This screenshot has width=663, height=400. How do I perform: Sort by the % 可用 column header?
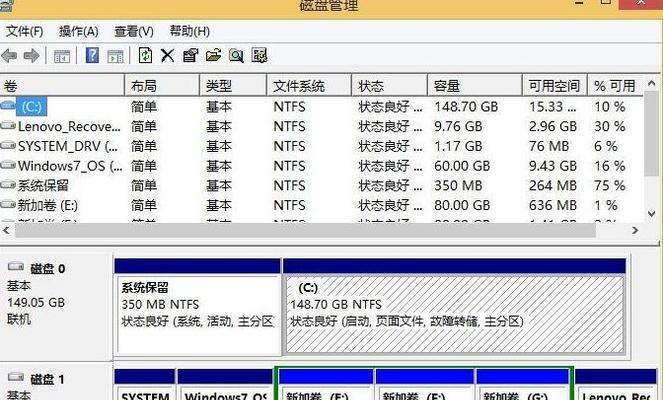click(x=615, y=86)
